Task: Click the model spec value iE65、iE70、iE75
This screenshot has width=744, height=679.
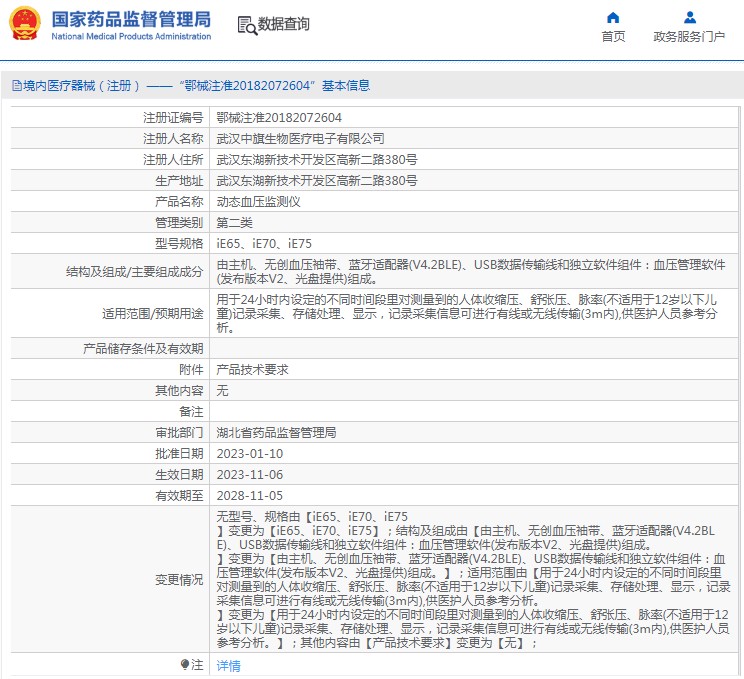Action: tap(265, 243)
